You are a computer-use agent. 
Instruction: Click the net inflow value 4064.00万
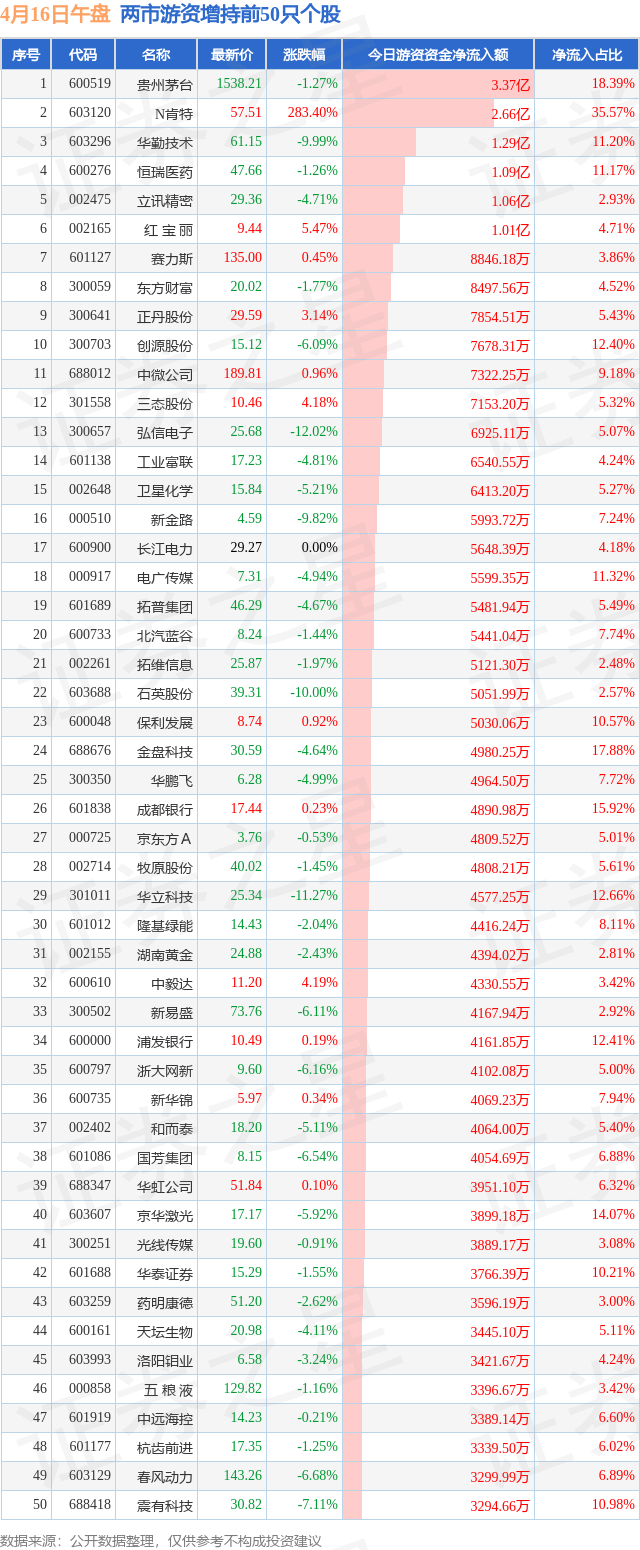click(500, 1129)
